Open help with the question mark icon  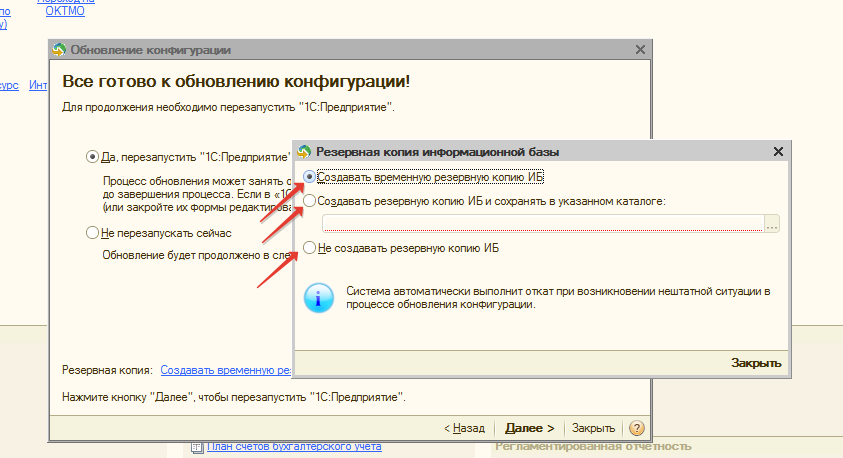[x=636, y=427]
